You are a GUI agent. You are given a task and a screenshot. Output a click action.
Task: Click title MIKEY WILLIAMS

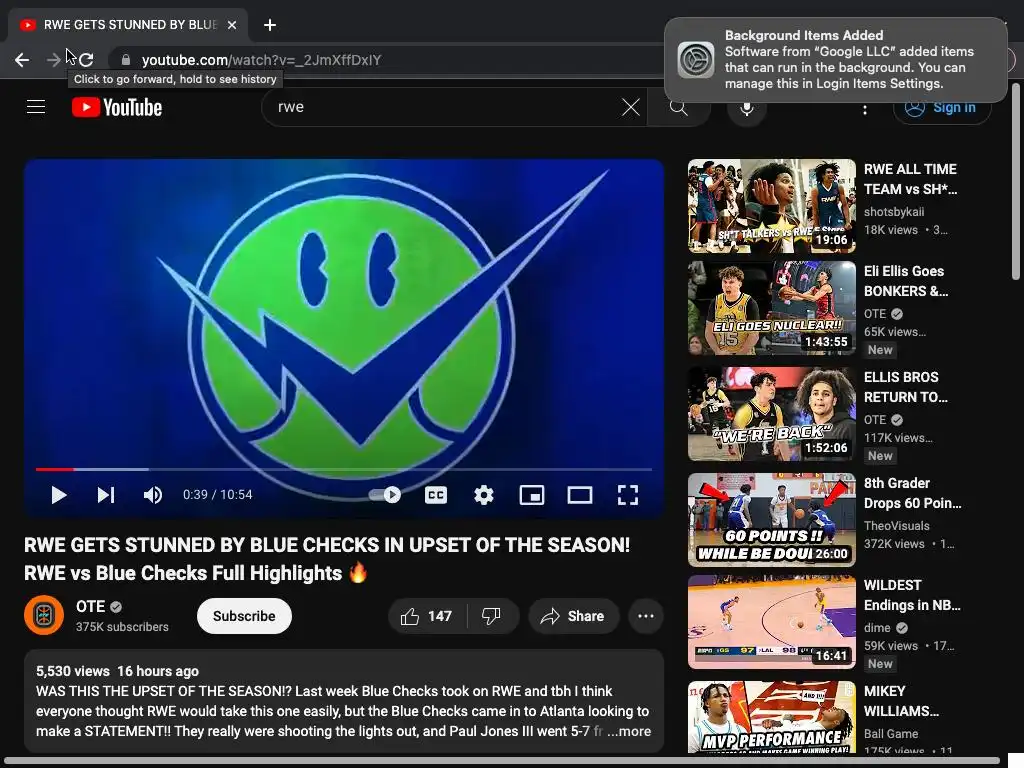(x=901, y=701)
